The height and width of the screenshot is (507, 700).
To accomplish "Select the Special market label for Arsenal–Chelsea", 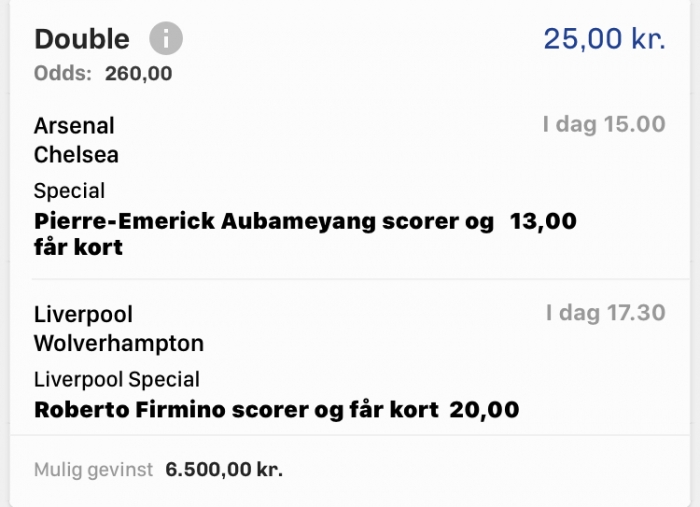I will pyautogui.click(x=69, y=191).
